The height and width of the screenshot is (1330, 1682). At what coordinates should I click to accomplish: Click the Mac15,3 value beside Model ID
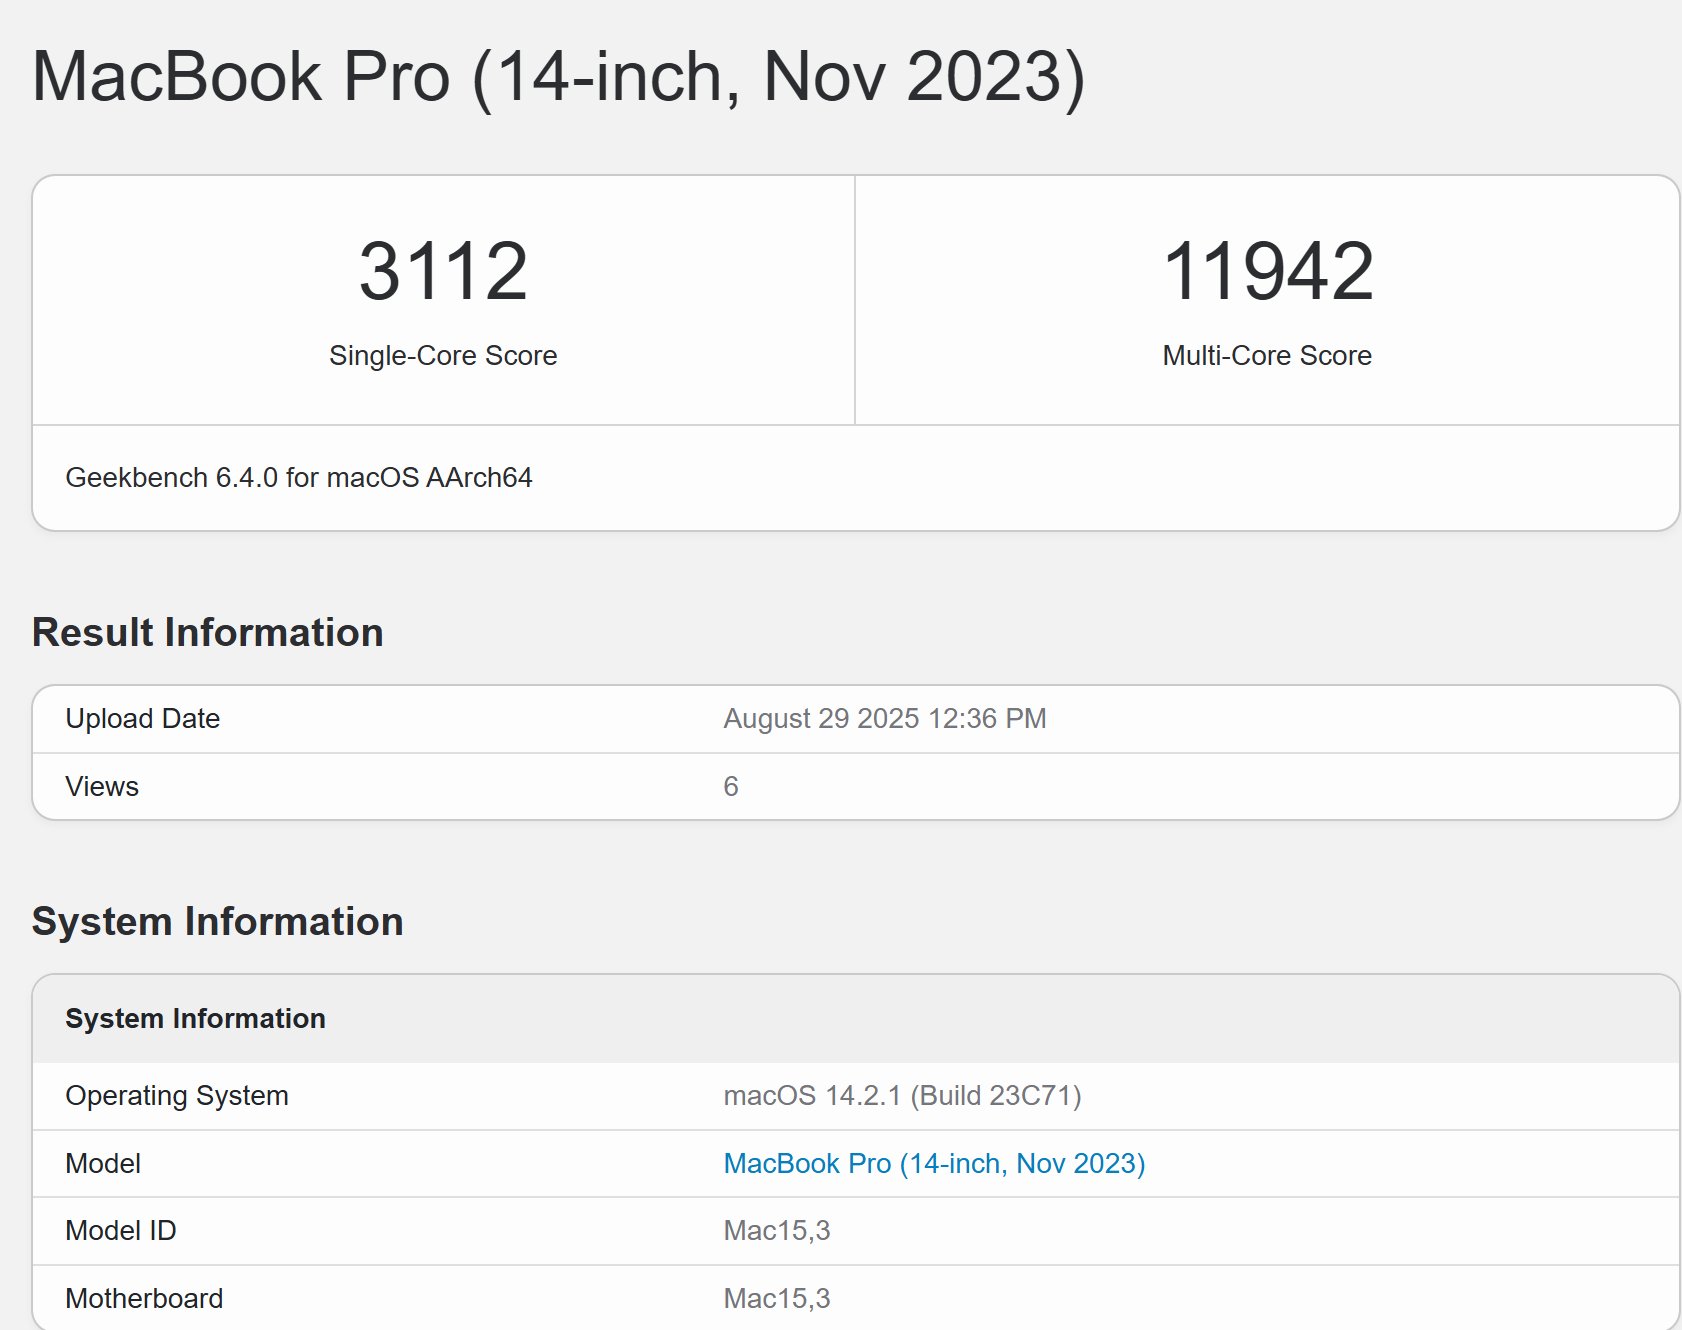[777, 1230]
